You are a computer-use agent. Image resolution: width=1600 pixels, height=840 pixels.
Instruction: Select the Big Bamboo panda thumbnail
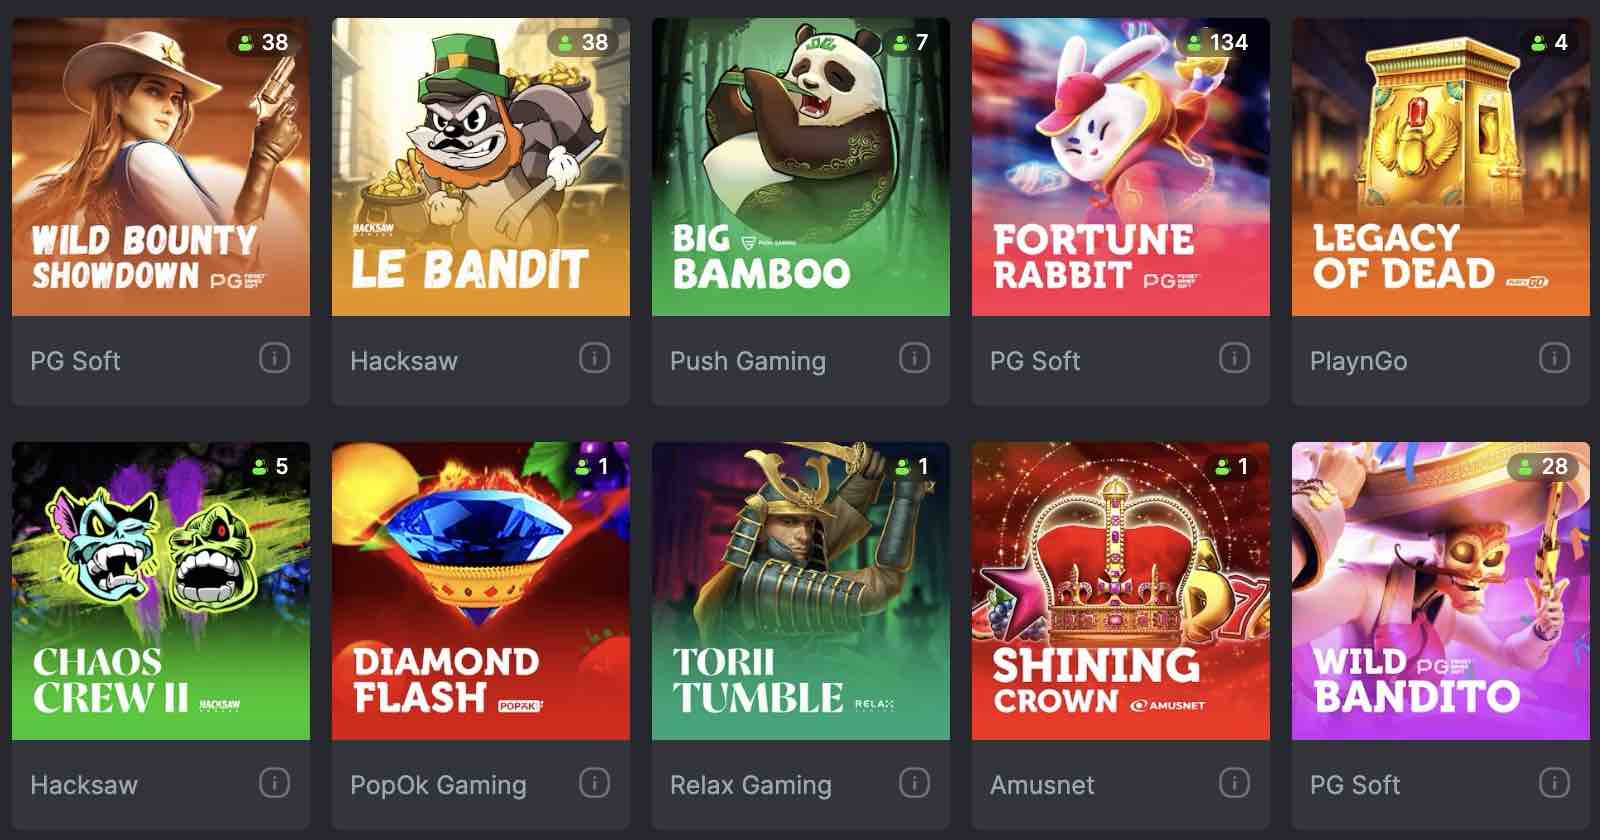click(801, 167)
